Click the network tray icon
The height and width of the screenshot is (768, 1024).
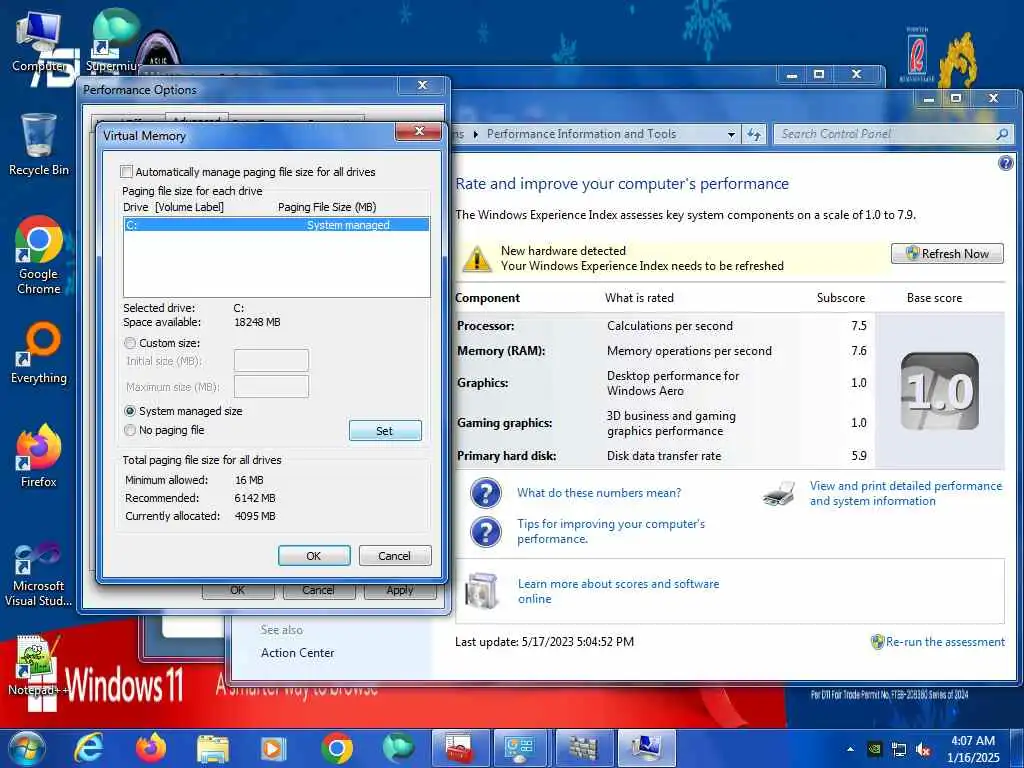pyautogui.click(x=899, y=750)
